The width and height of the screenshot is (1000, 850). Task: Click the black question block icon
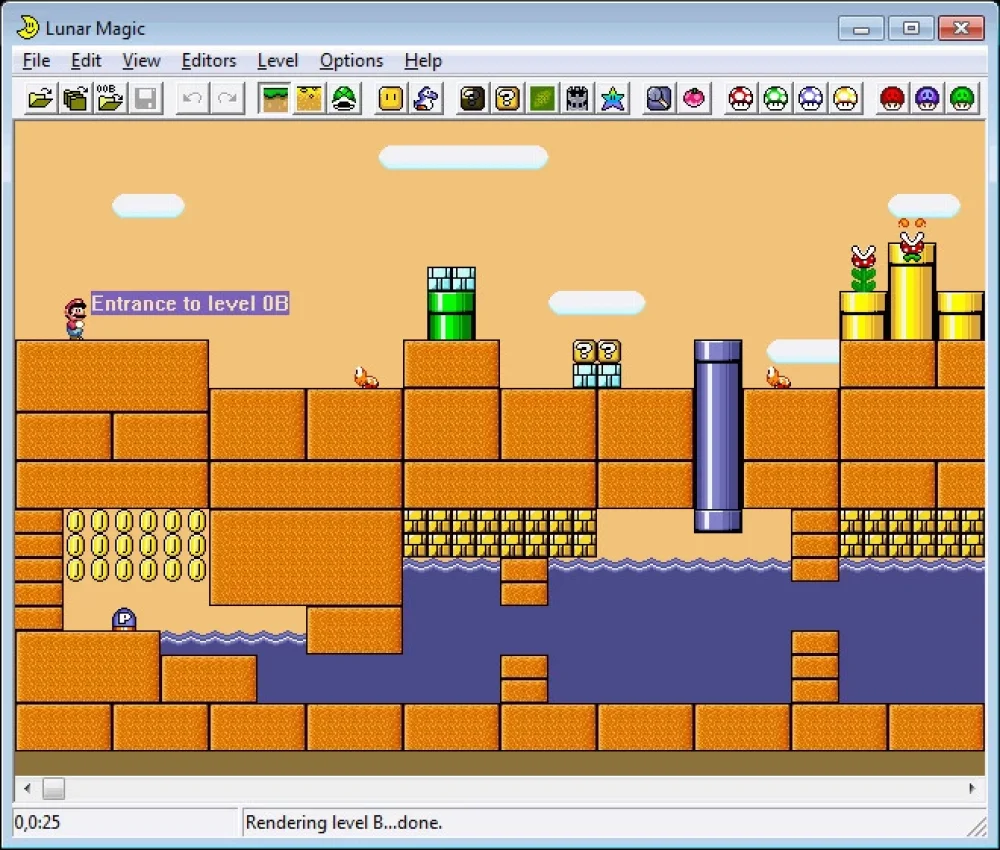(473, 99)
